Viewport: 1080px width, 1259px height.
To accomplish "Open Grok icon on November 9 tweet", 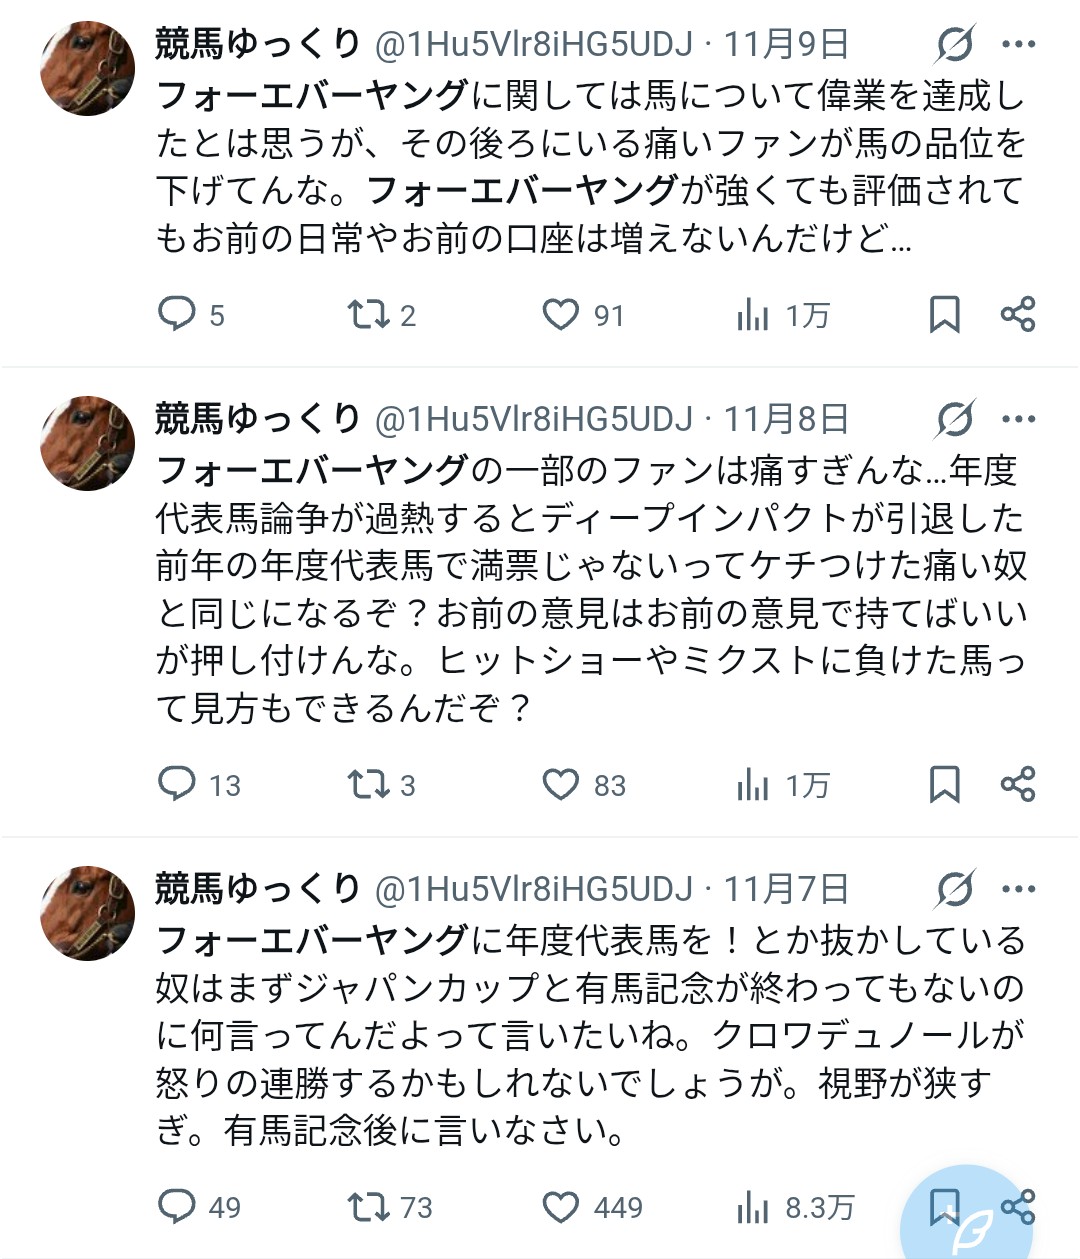I will [955, 44].
